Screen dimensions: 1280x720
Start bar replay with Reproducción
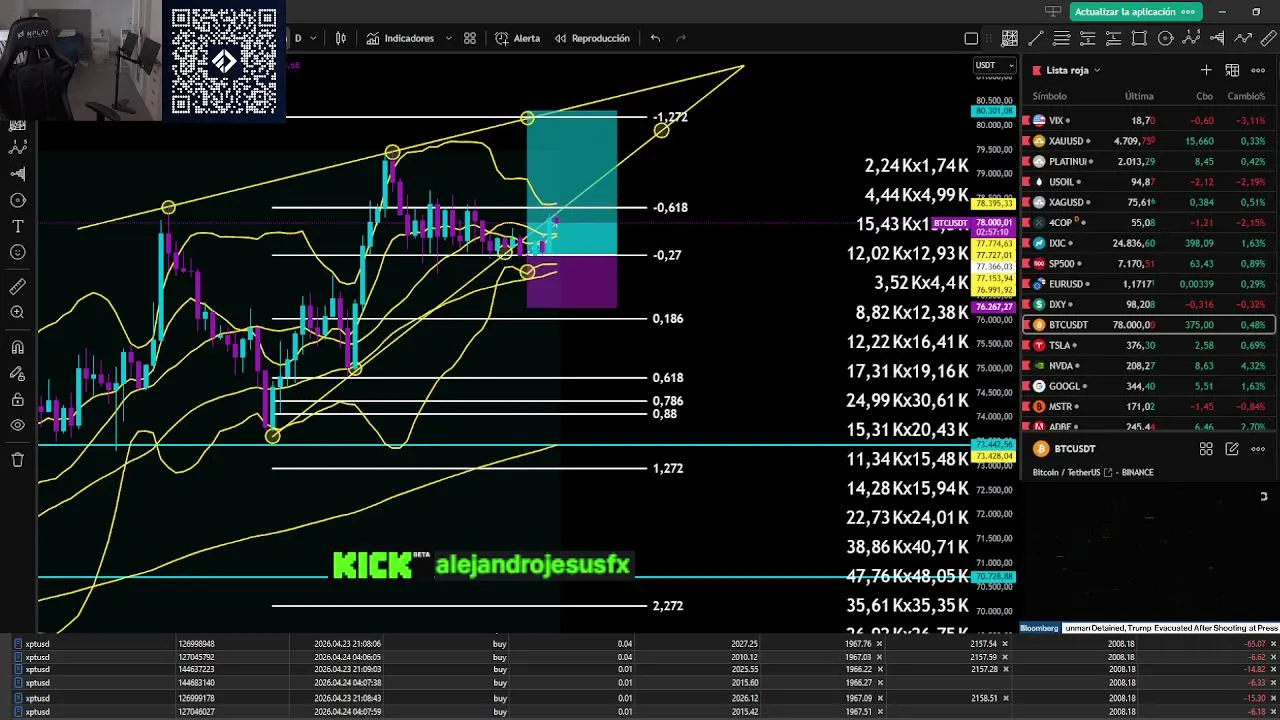[x=592, y=38]
